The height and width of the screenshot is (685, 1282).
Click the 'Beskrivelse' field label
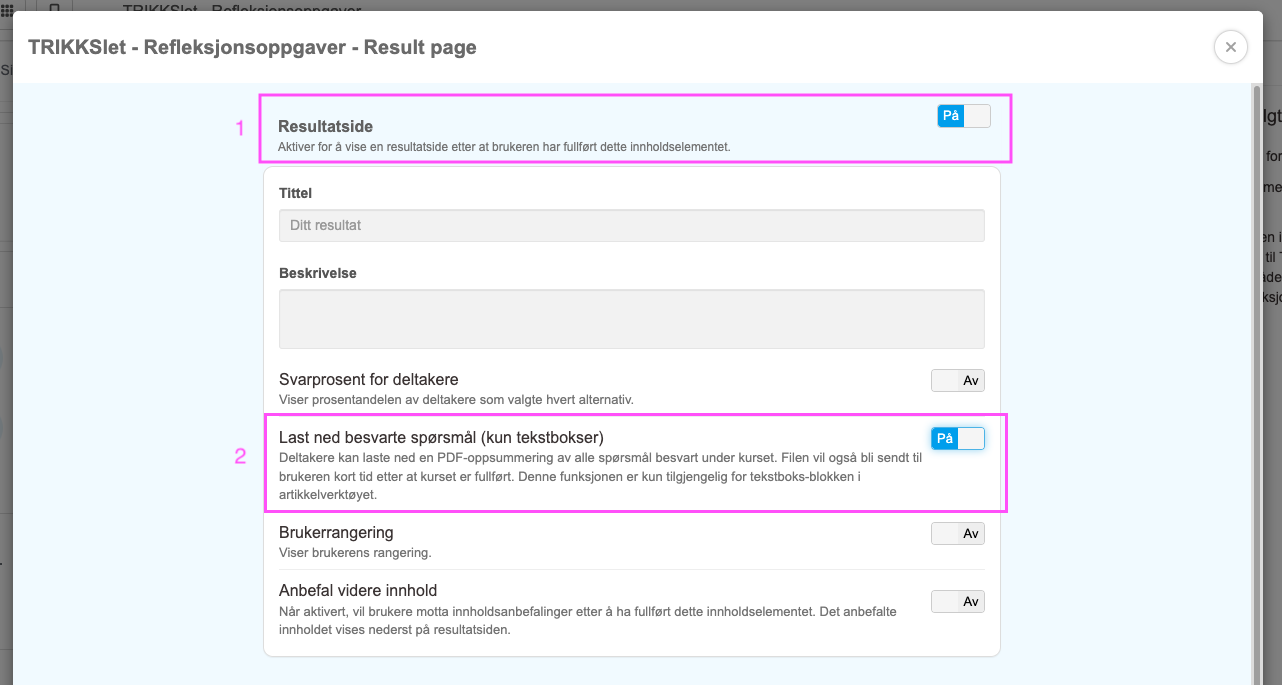[x=318, y=272]
